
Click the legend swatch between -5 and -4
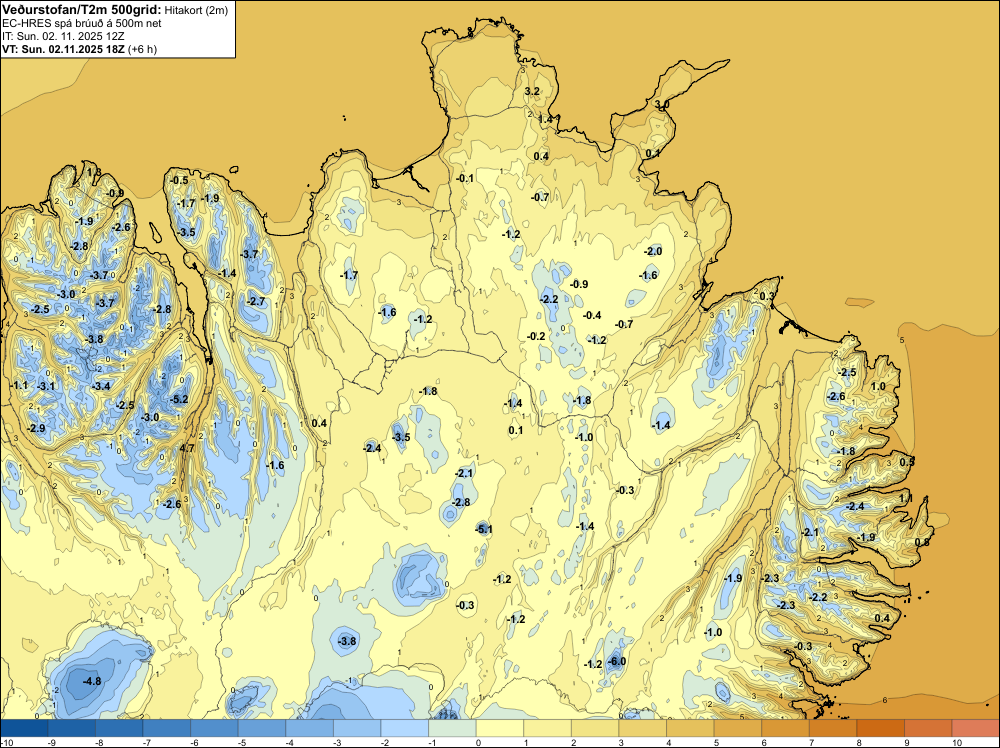[x=261, y=728]
